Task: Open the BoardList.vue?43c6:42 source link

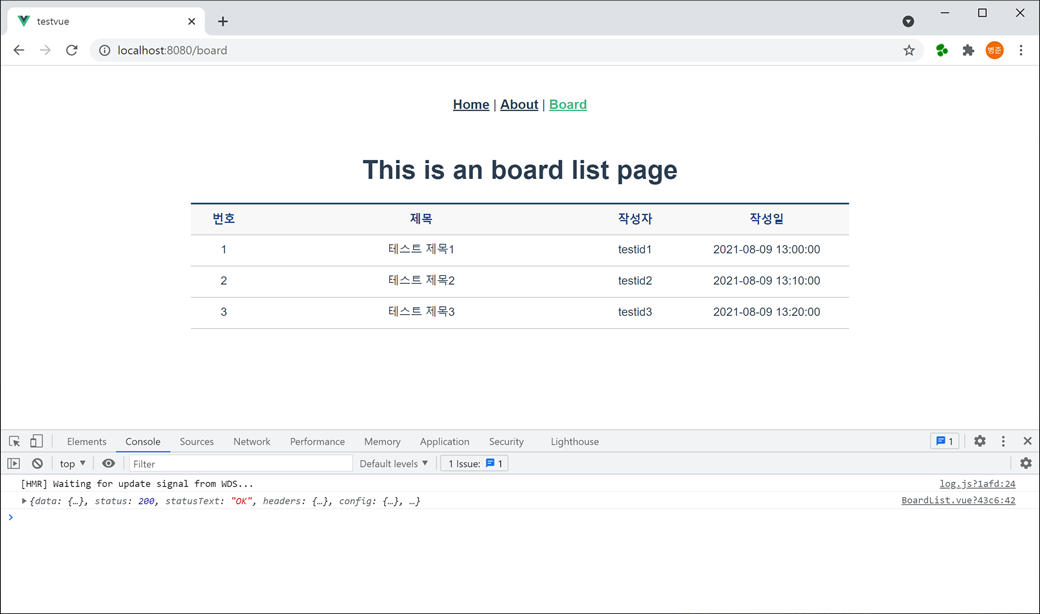Action: pyautogui.click(x=958, y=501)
